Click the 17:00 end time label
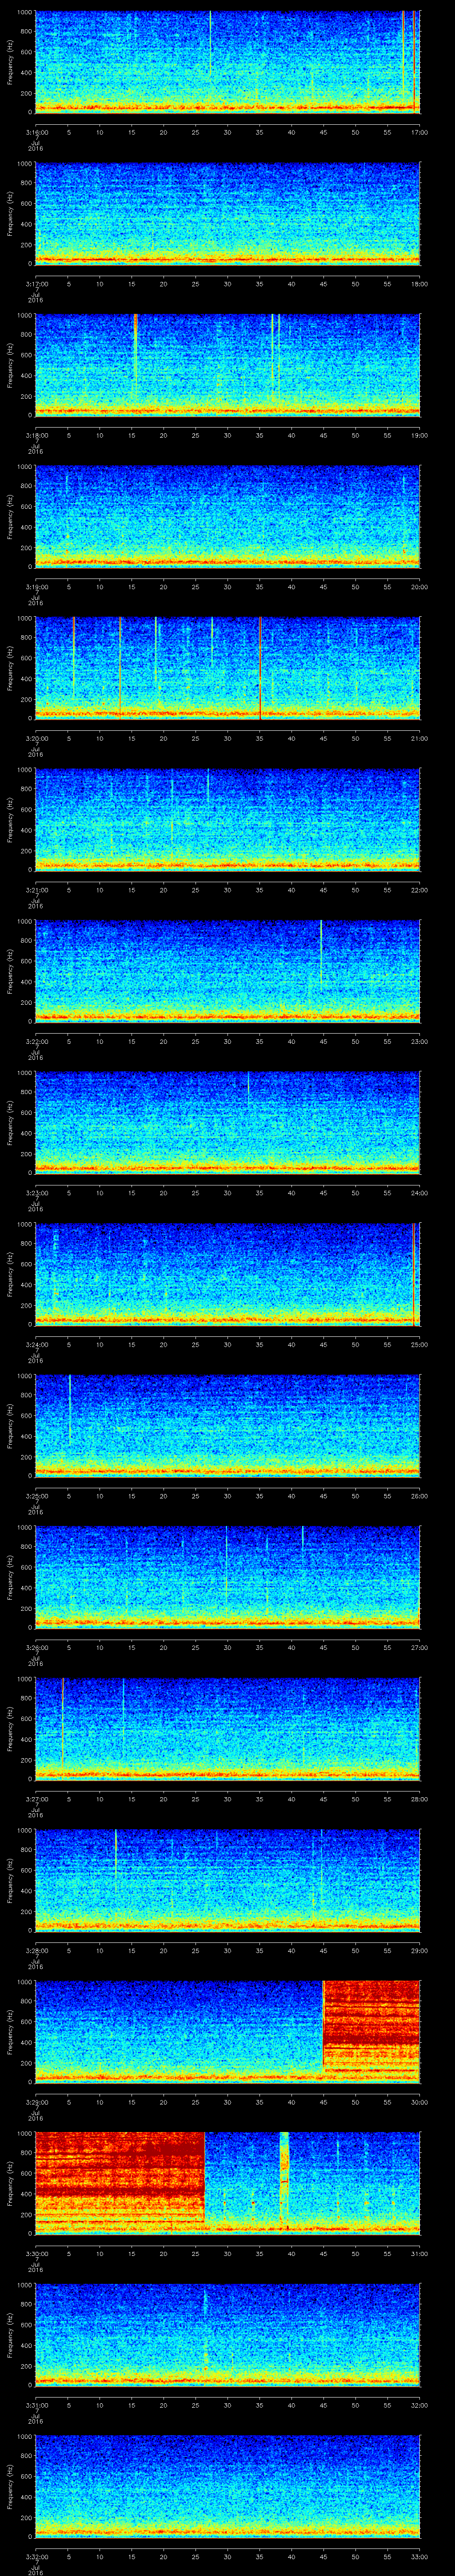Viewport: 455px width, 2576px height. tap(419, 132)
